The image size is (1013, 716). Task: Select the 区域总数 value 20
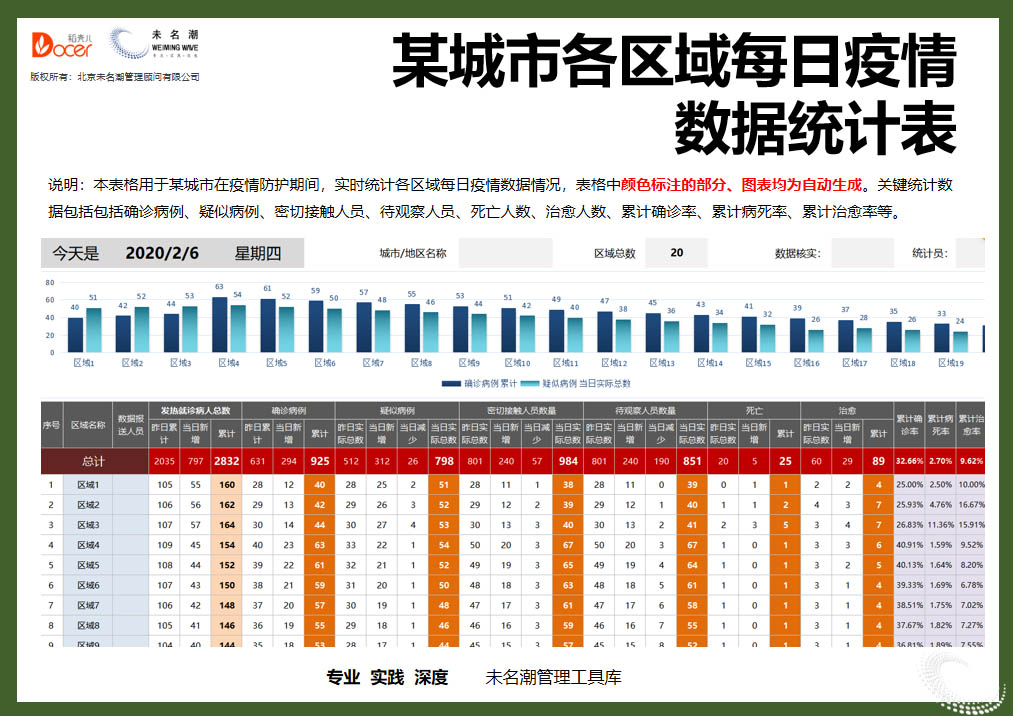[676, 253]
